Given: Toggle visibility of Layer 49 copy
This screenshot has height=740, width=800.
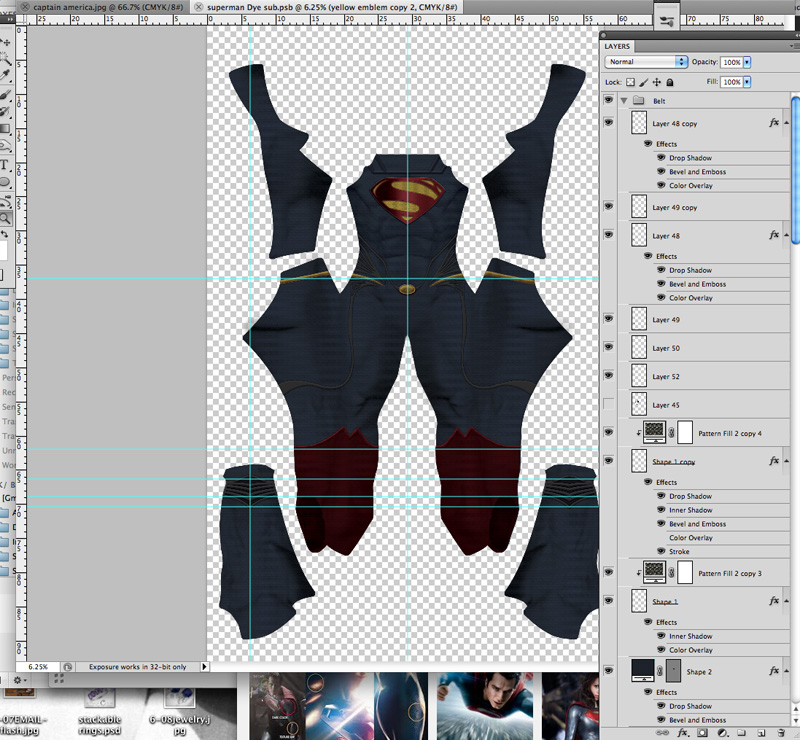Looking at the screenshot, I should click(608, 206).
